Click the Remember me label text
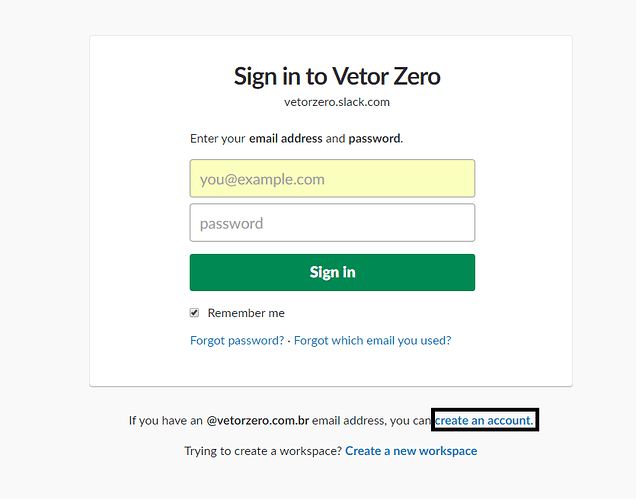The height and width of the screenshot is (500, 636). click(246, 313)
